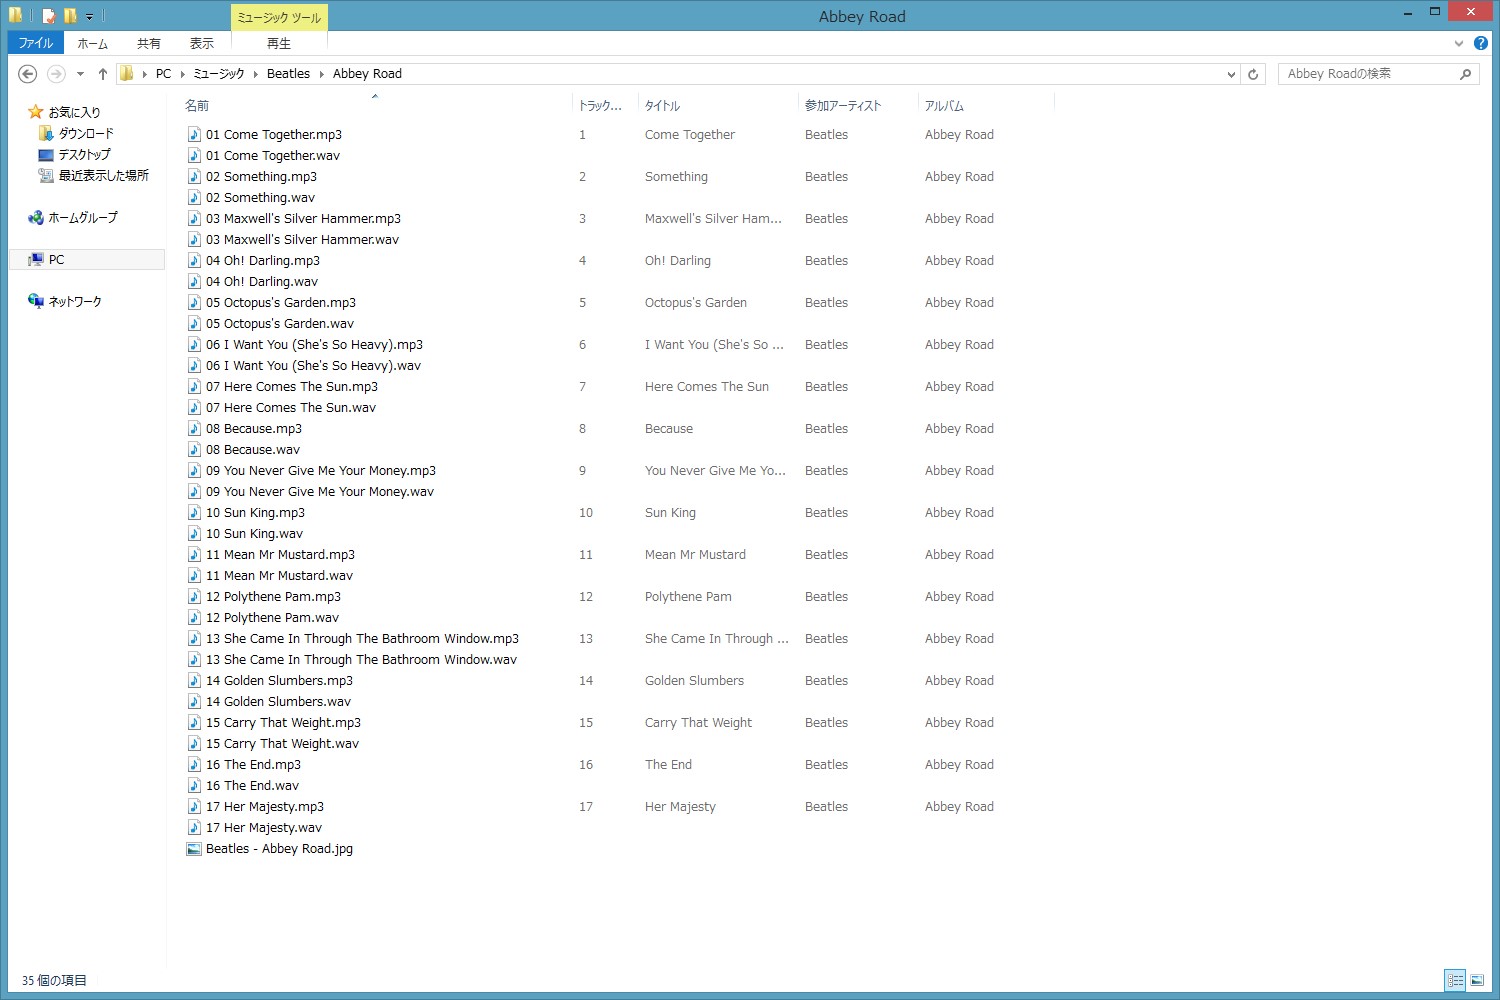Click the file icon of 08 Because.wav
The width and height of the screenshot is (1500, 1000).
(194, 449)
